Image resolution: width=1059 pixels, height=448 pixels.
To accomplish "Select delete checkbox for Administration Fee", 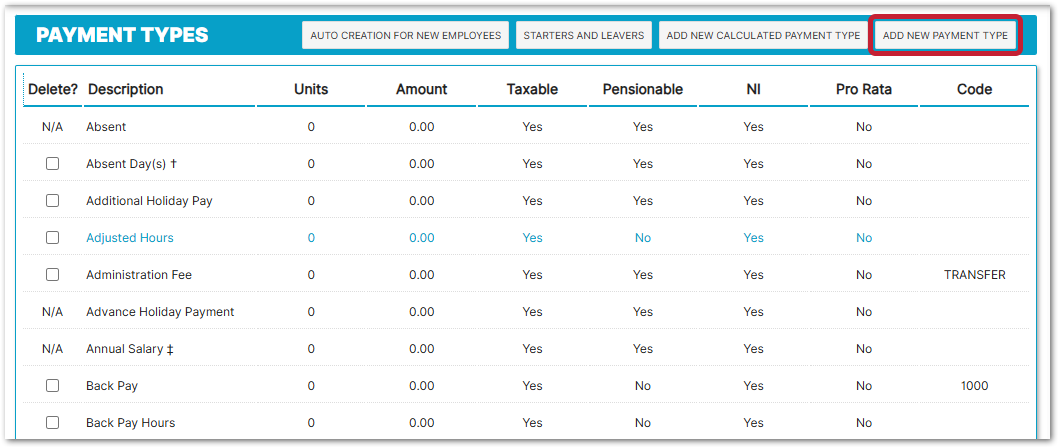I will click(x=53, y=275).
